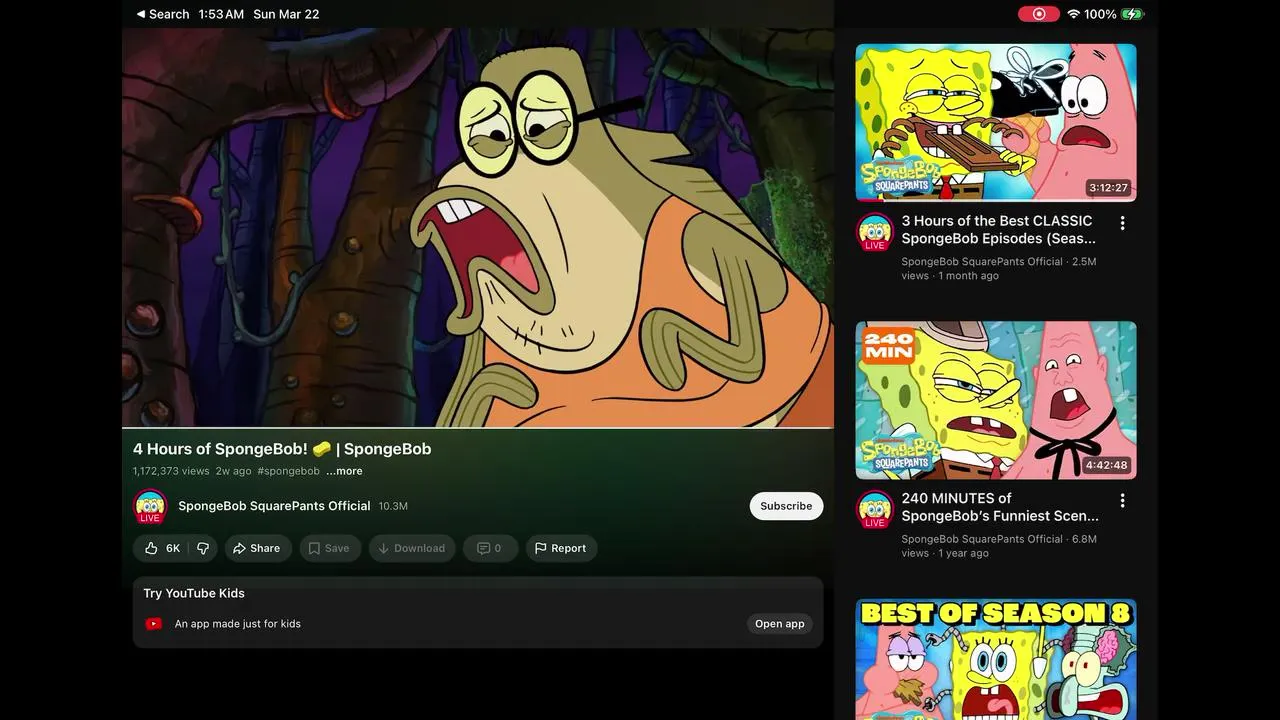The width and height of the screenshot is (1280, 720).
Task: Tap channel avatar beside 3 Hours CLASSIC video
Action: 875,232
